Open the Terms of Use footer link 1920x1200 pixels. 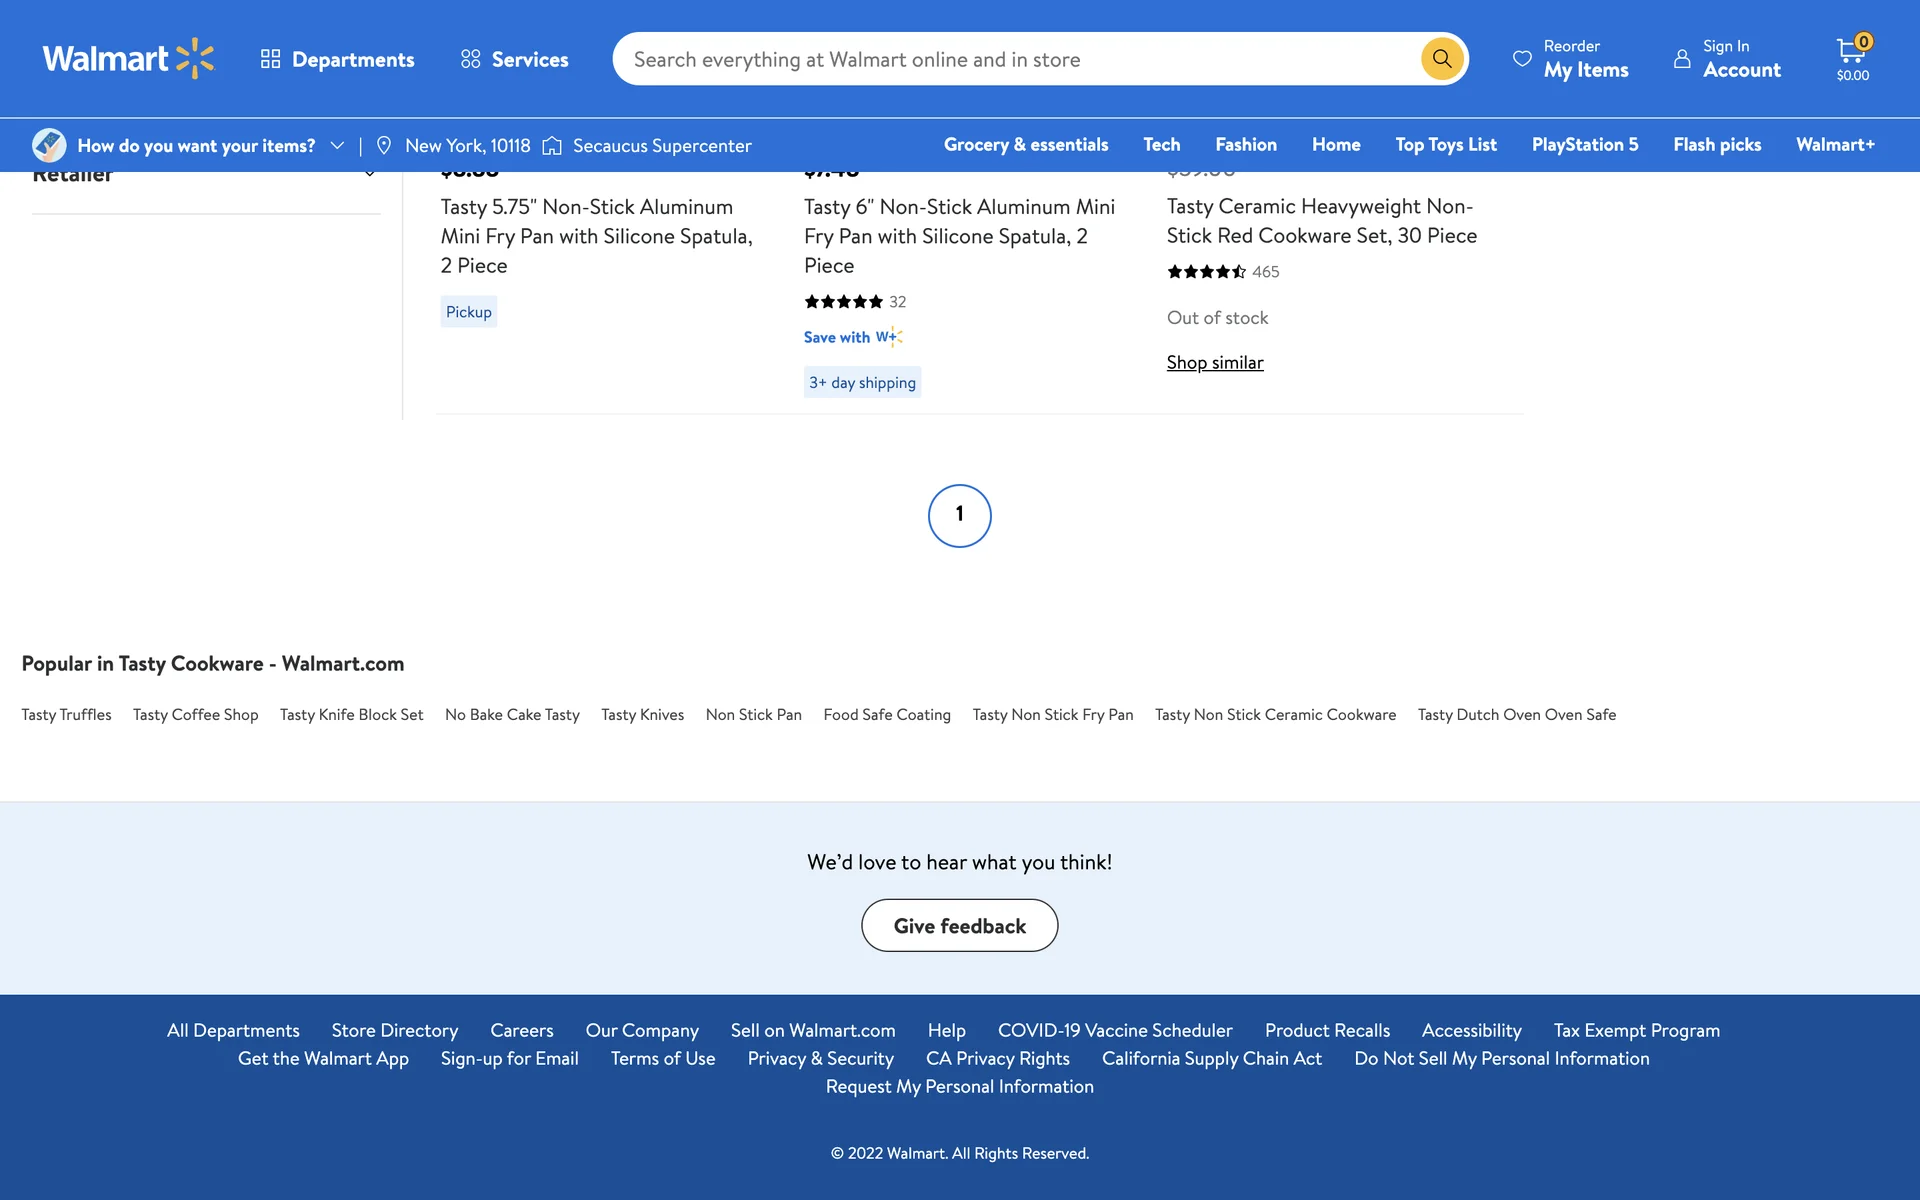662,1058
